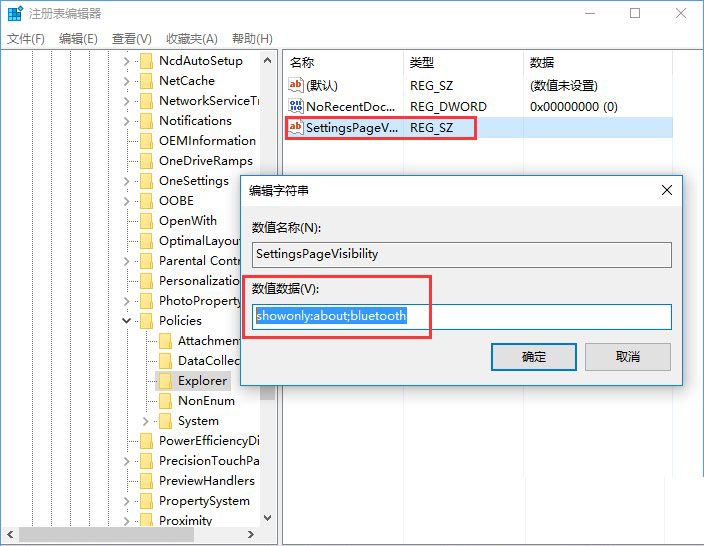Click the (默认) default value icon

[x=296, y=86]
